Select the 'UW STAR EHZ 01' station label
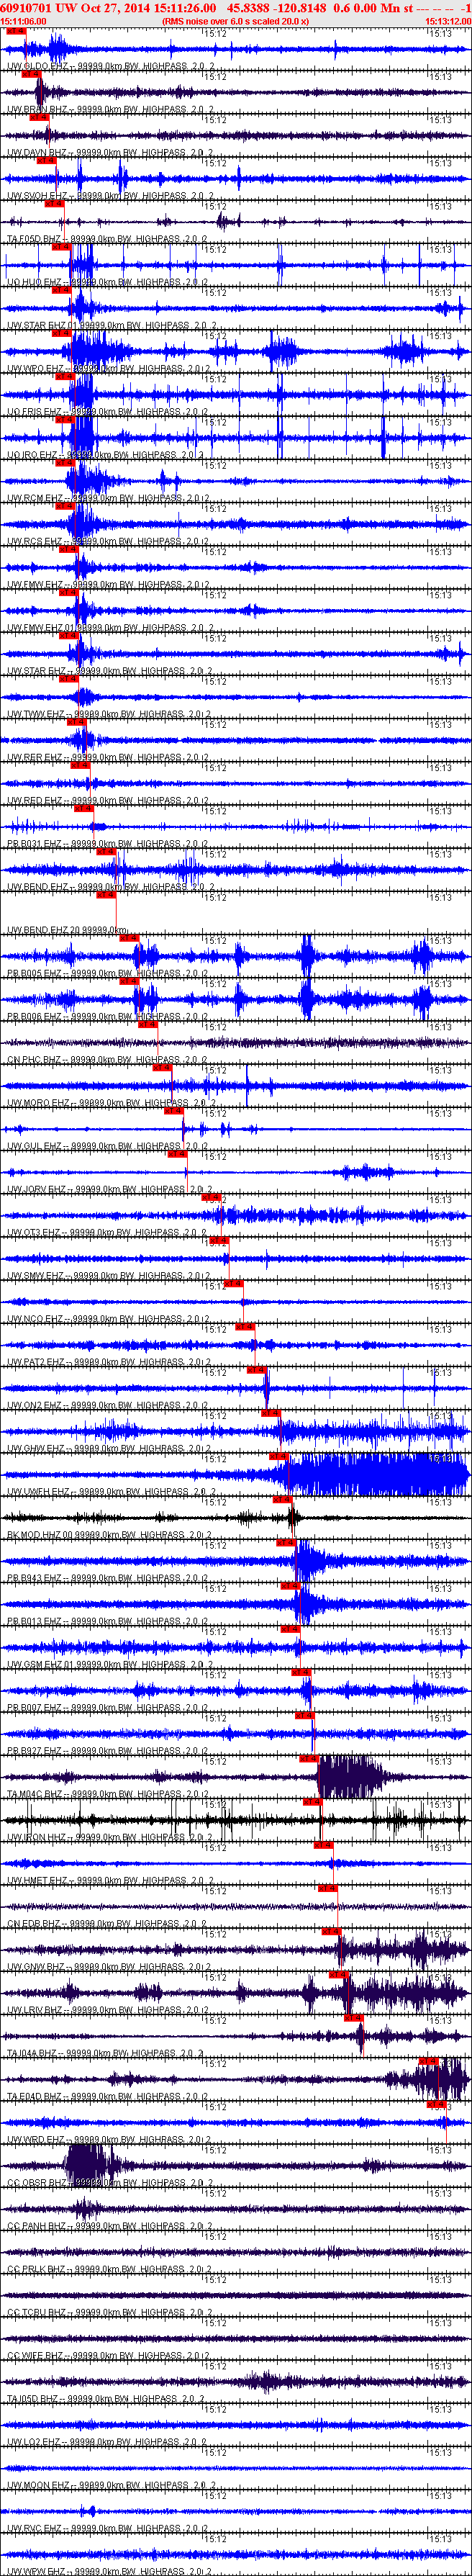Image resolution: width=472 pixels, height=2576 pixels. 43,325
